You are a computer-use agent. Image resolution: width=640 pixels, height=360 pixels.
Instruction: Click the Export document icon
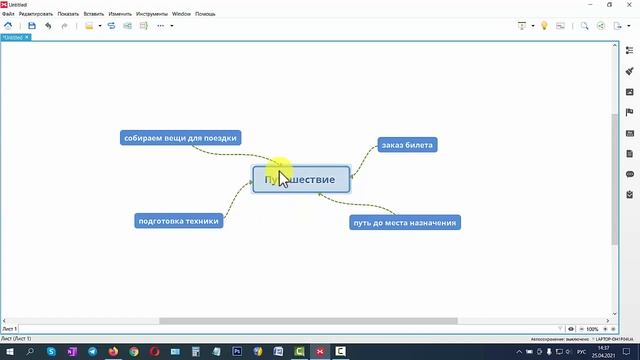[x=618, y=26]
